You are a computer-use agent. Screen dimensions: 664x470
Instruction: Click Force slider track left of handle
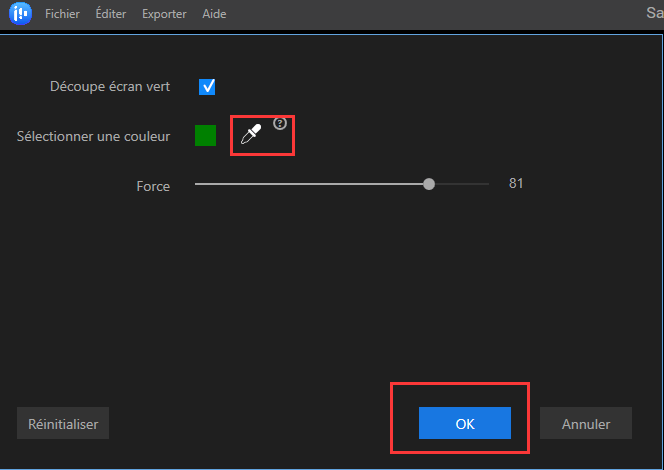tap(310, 184)
